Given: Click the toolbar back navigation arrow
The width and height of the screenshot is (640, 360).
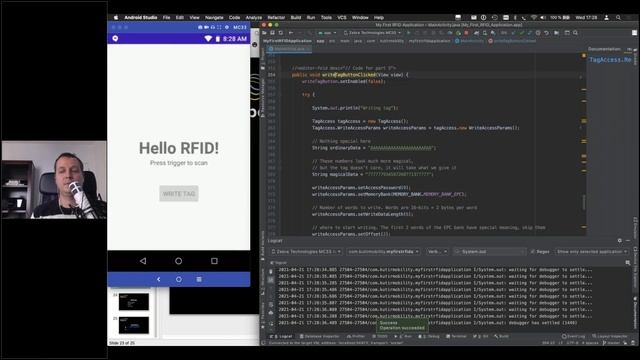Looking at the screenshot, I should [x=291, y=33].
